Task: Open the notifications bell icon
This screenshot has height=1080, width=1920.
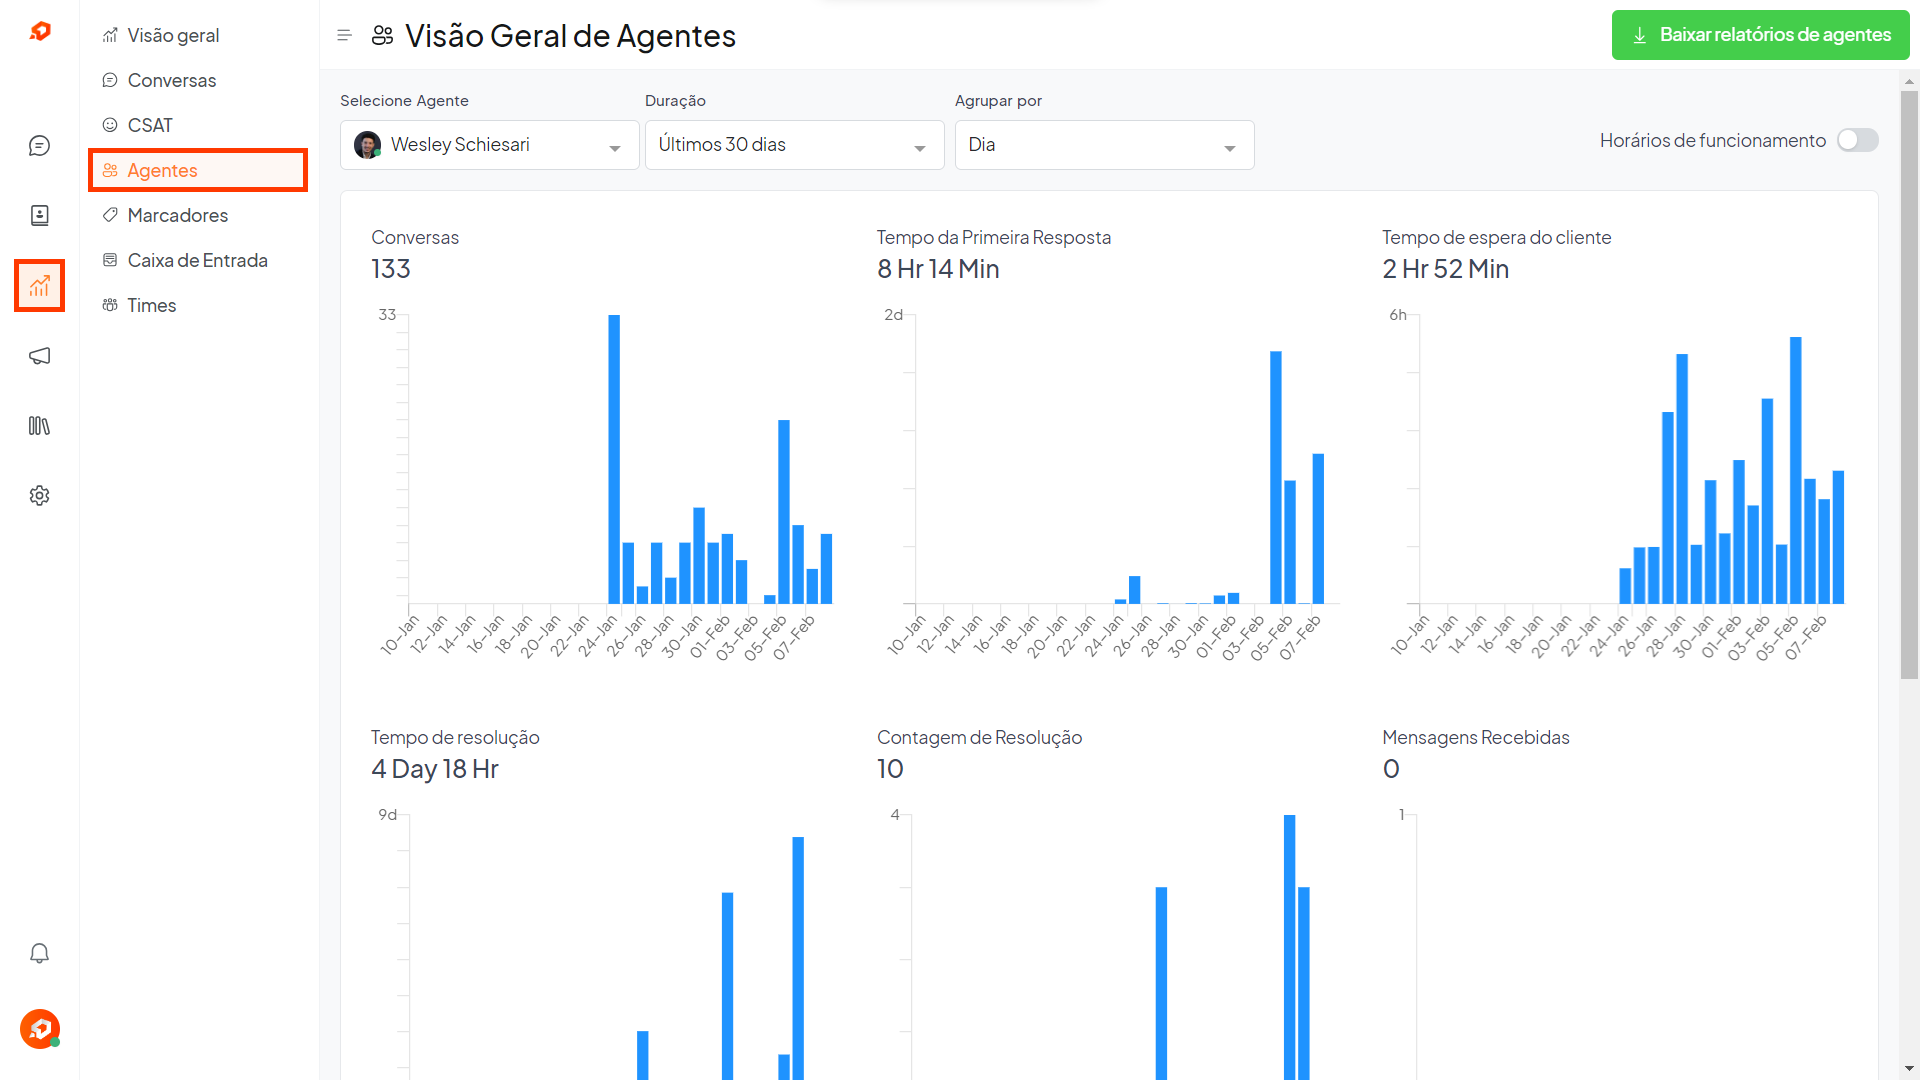Action: coord(39,953)
